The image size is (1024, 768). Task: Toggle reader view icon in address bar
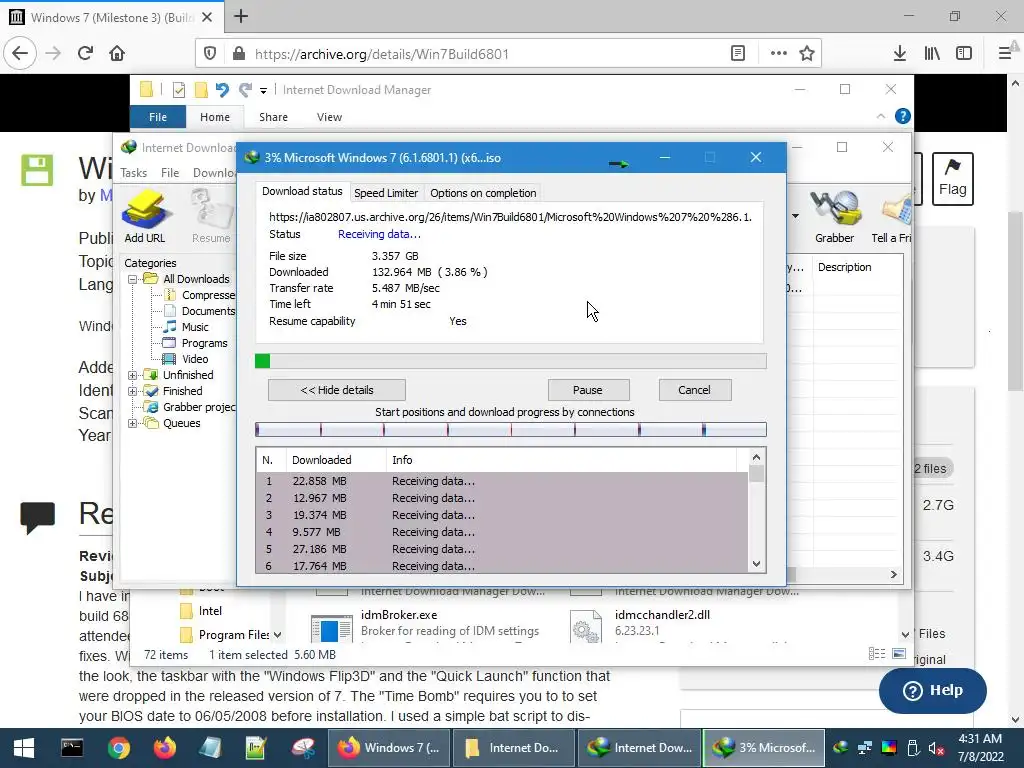pos(738,54)
